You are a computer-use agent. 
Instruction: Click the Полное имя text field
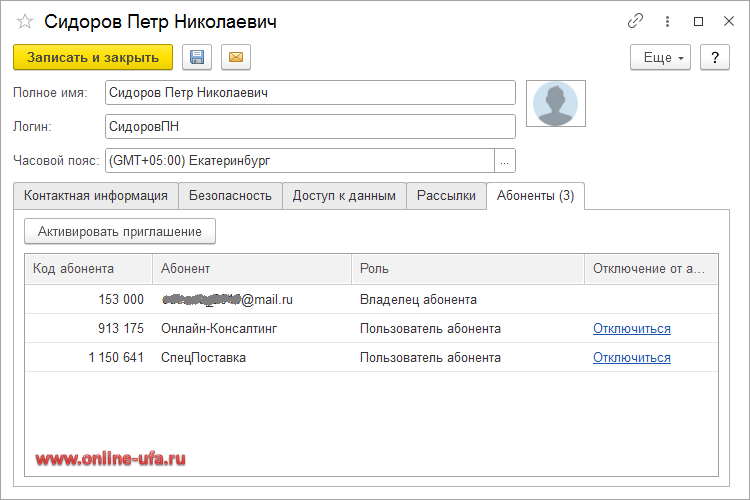[x=310, y=93]
